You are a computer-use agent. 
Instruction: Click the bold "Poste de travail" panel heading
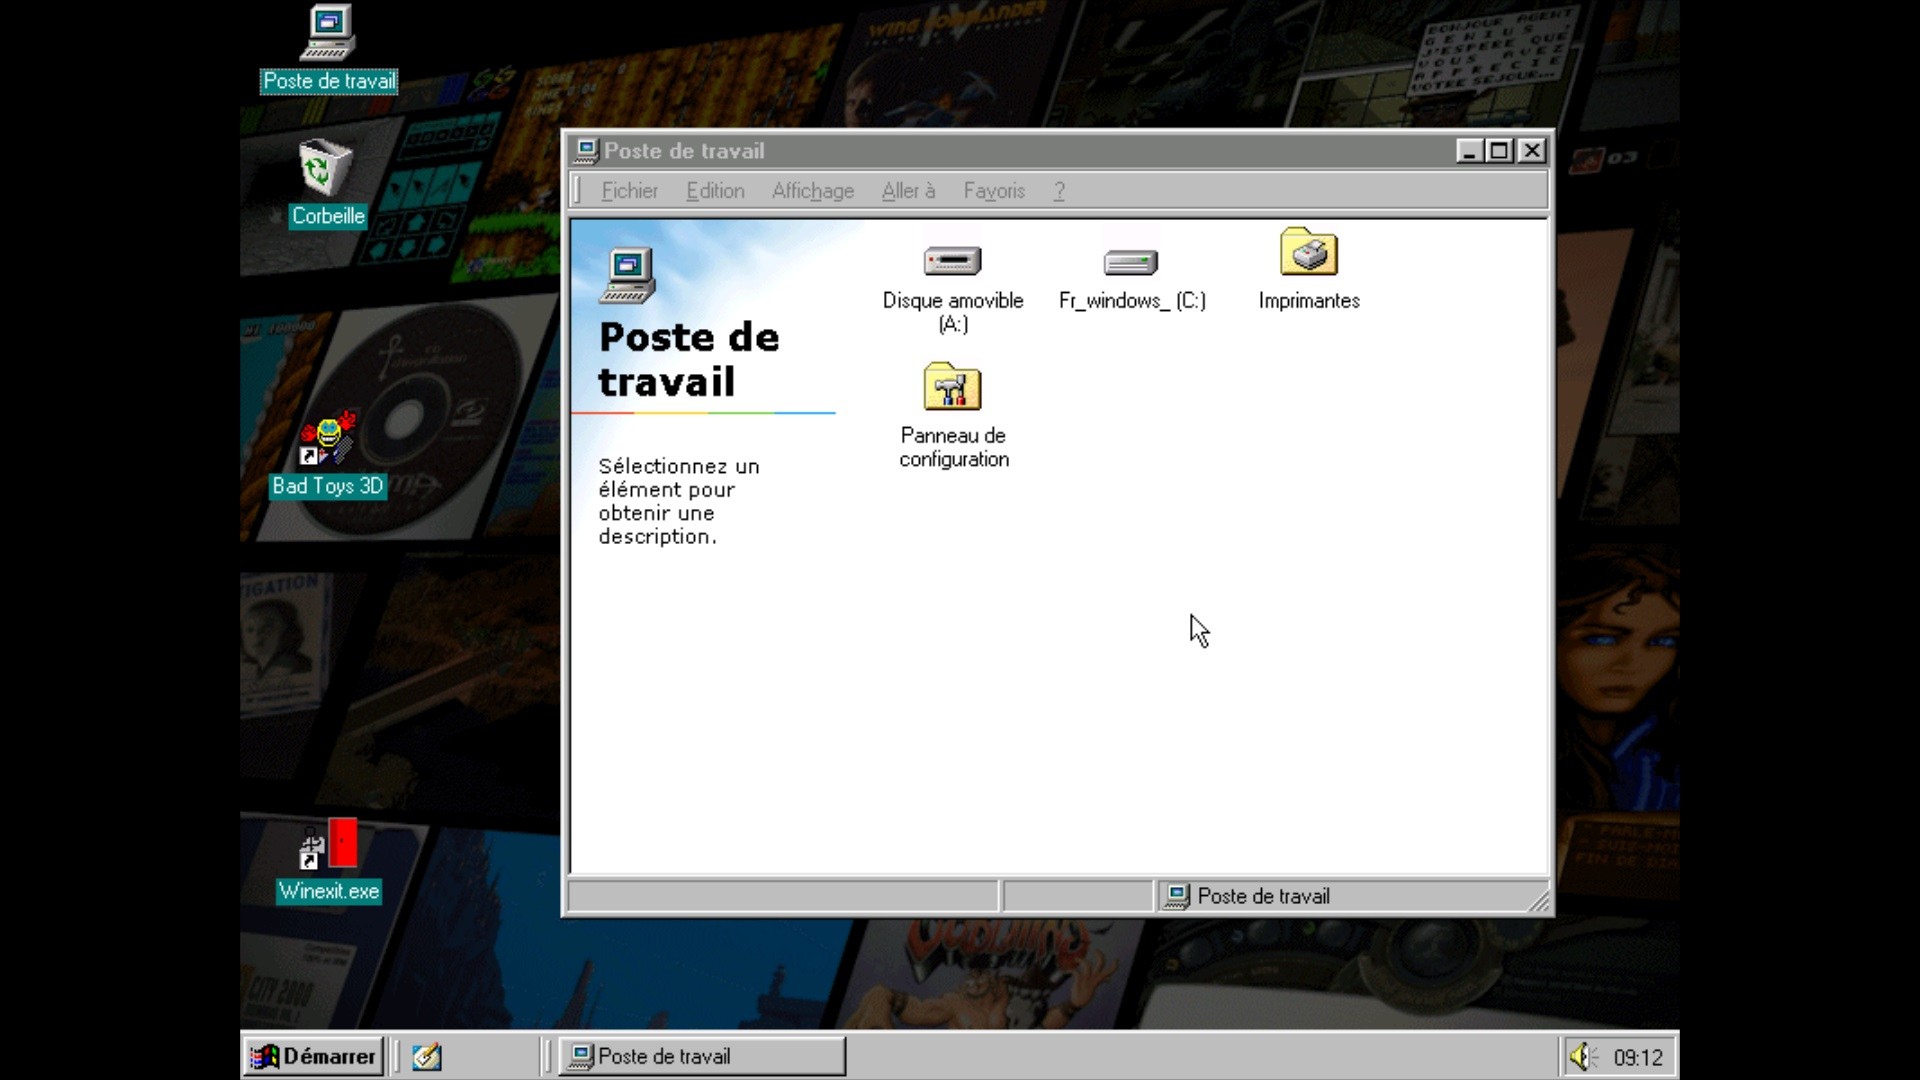(x=688, y=359)
